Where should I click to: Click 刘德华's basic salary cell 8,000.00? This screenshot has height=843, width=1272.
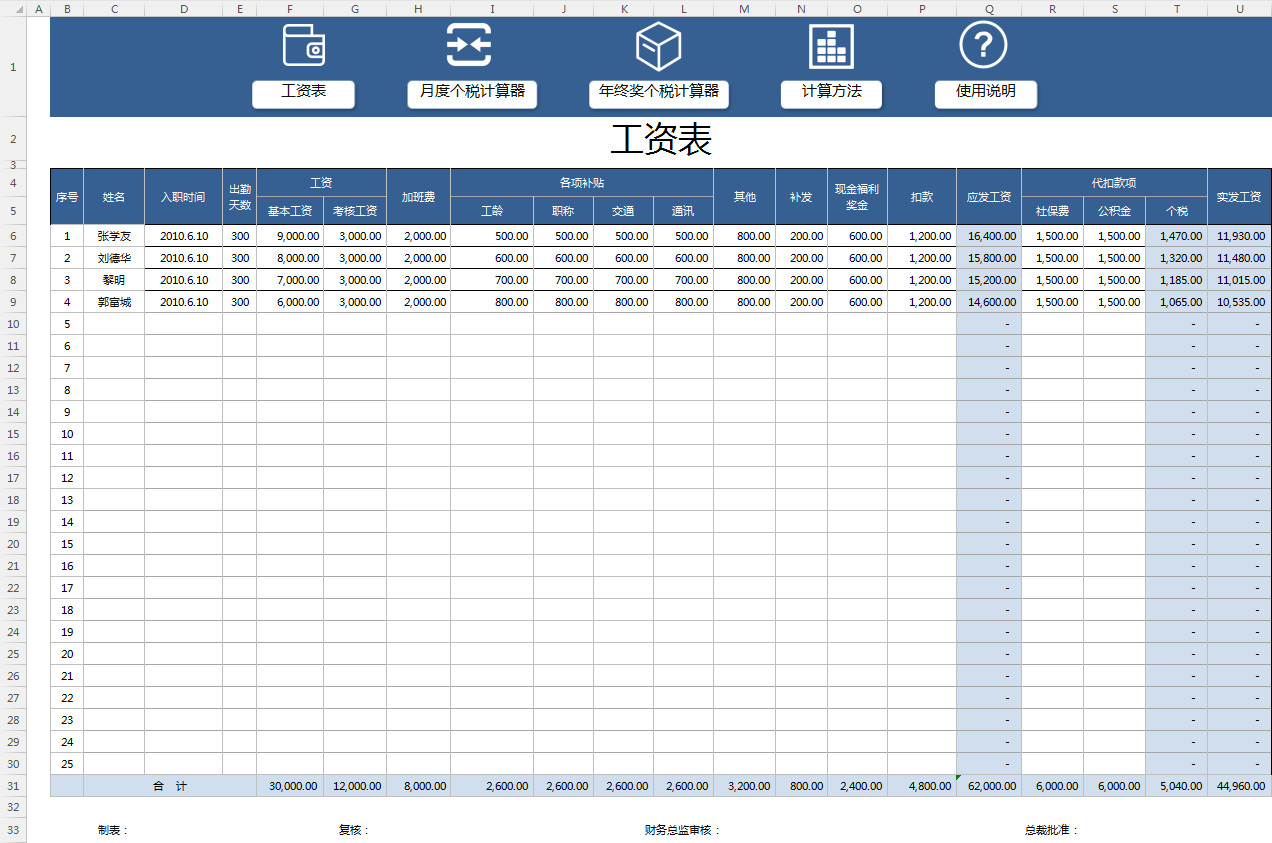coord(290,258)
